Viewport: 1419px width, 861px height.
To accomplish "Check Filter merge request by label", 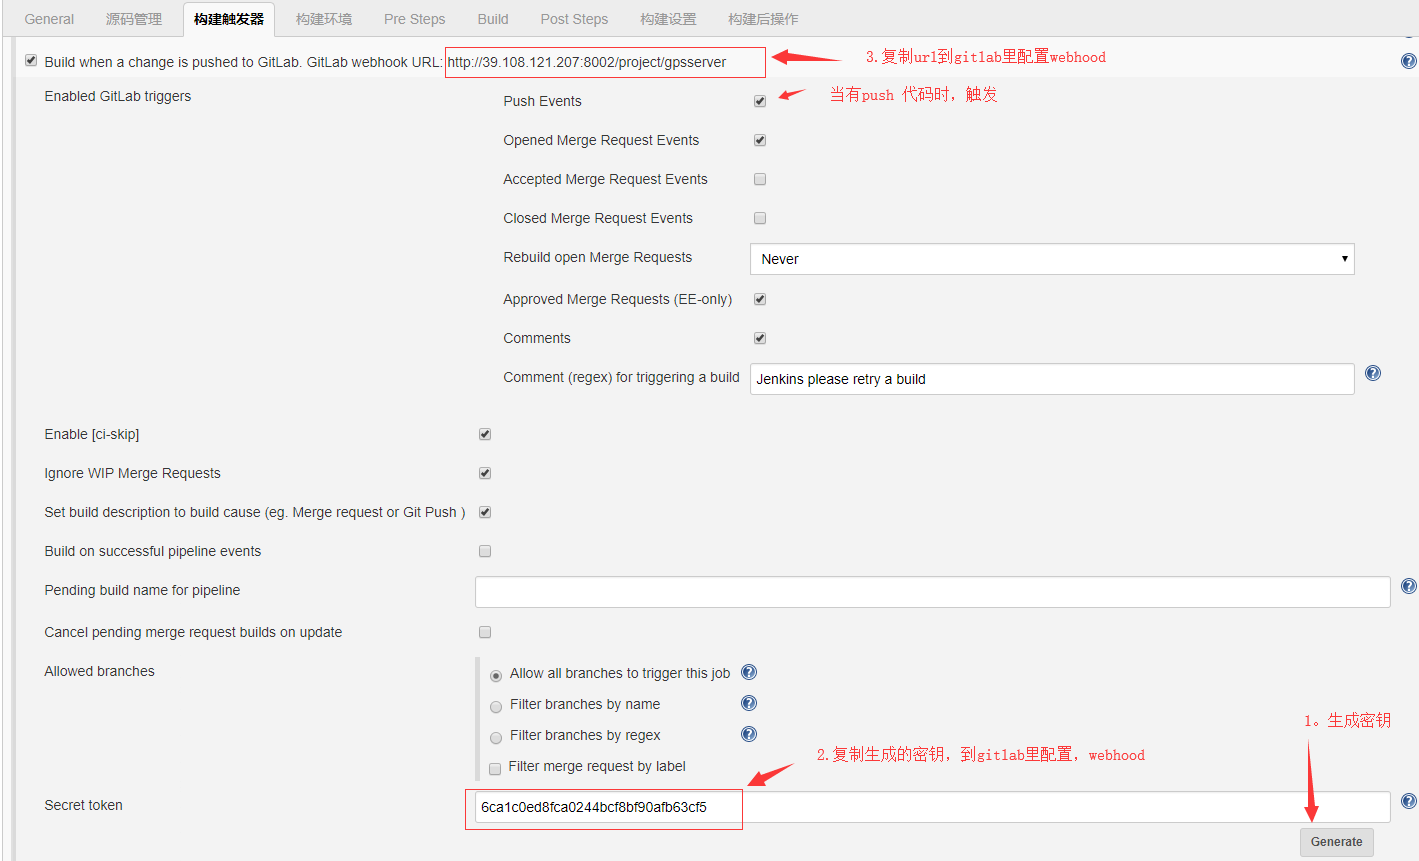I will tap(495, 768).
